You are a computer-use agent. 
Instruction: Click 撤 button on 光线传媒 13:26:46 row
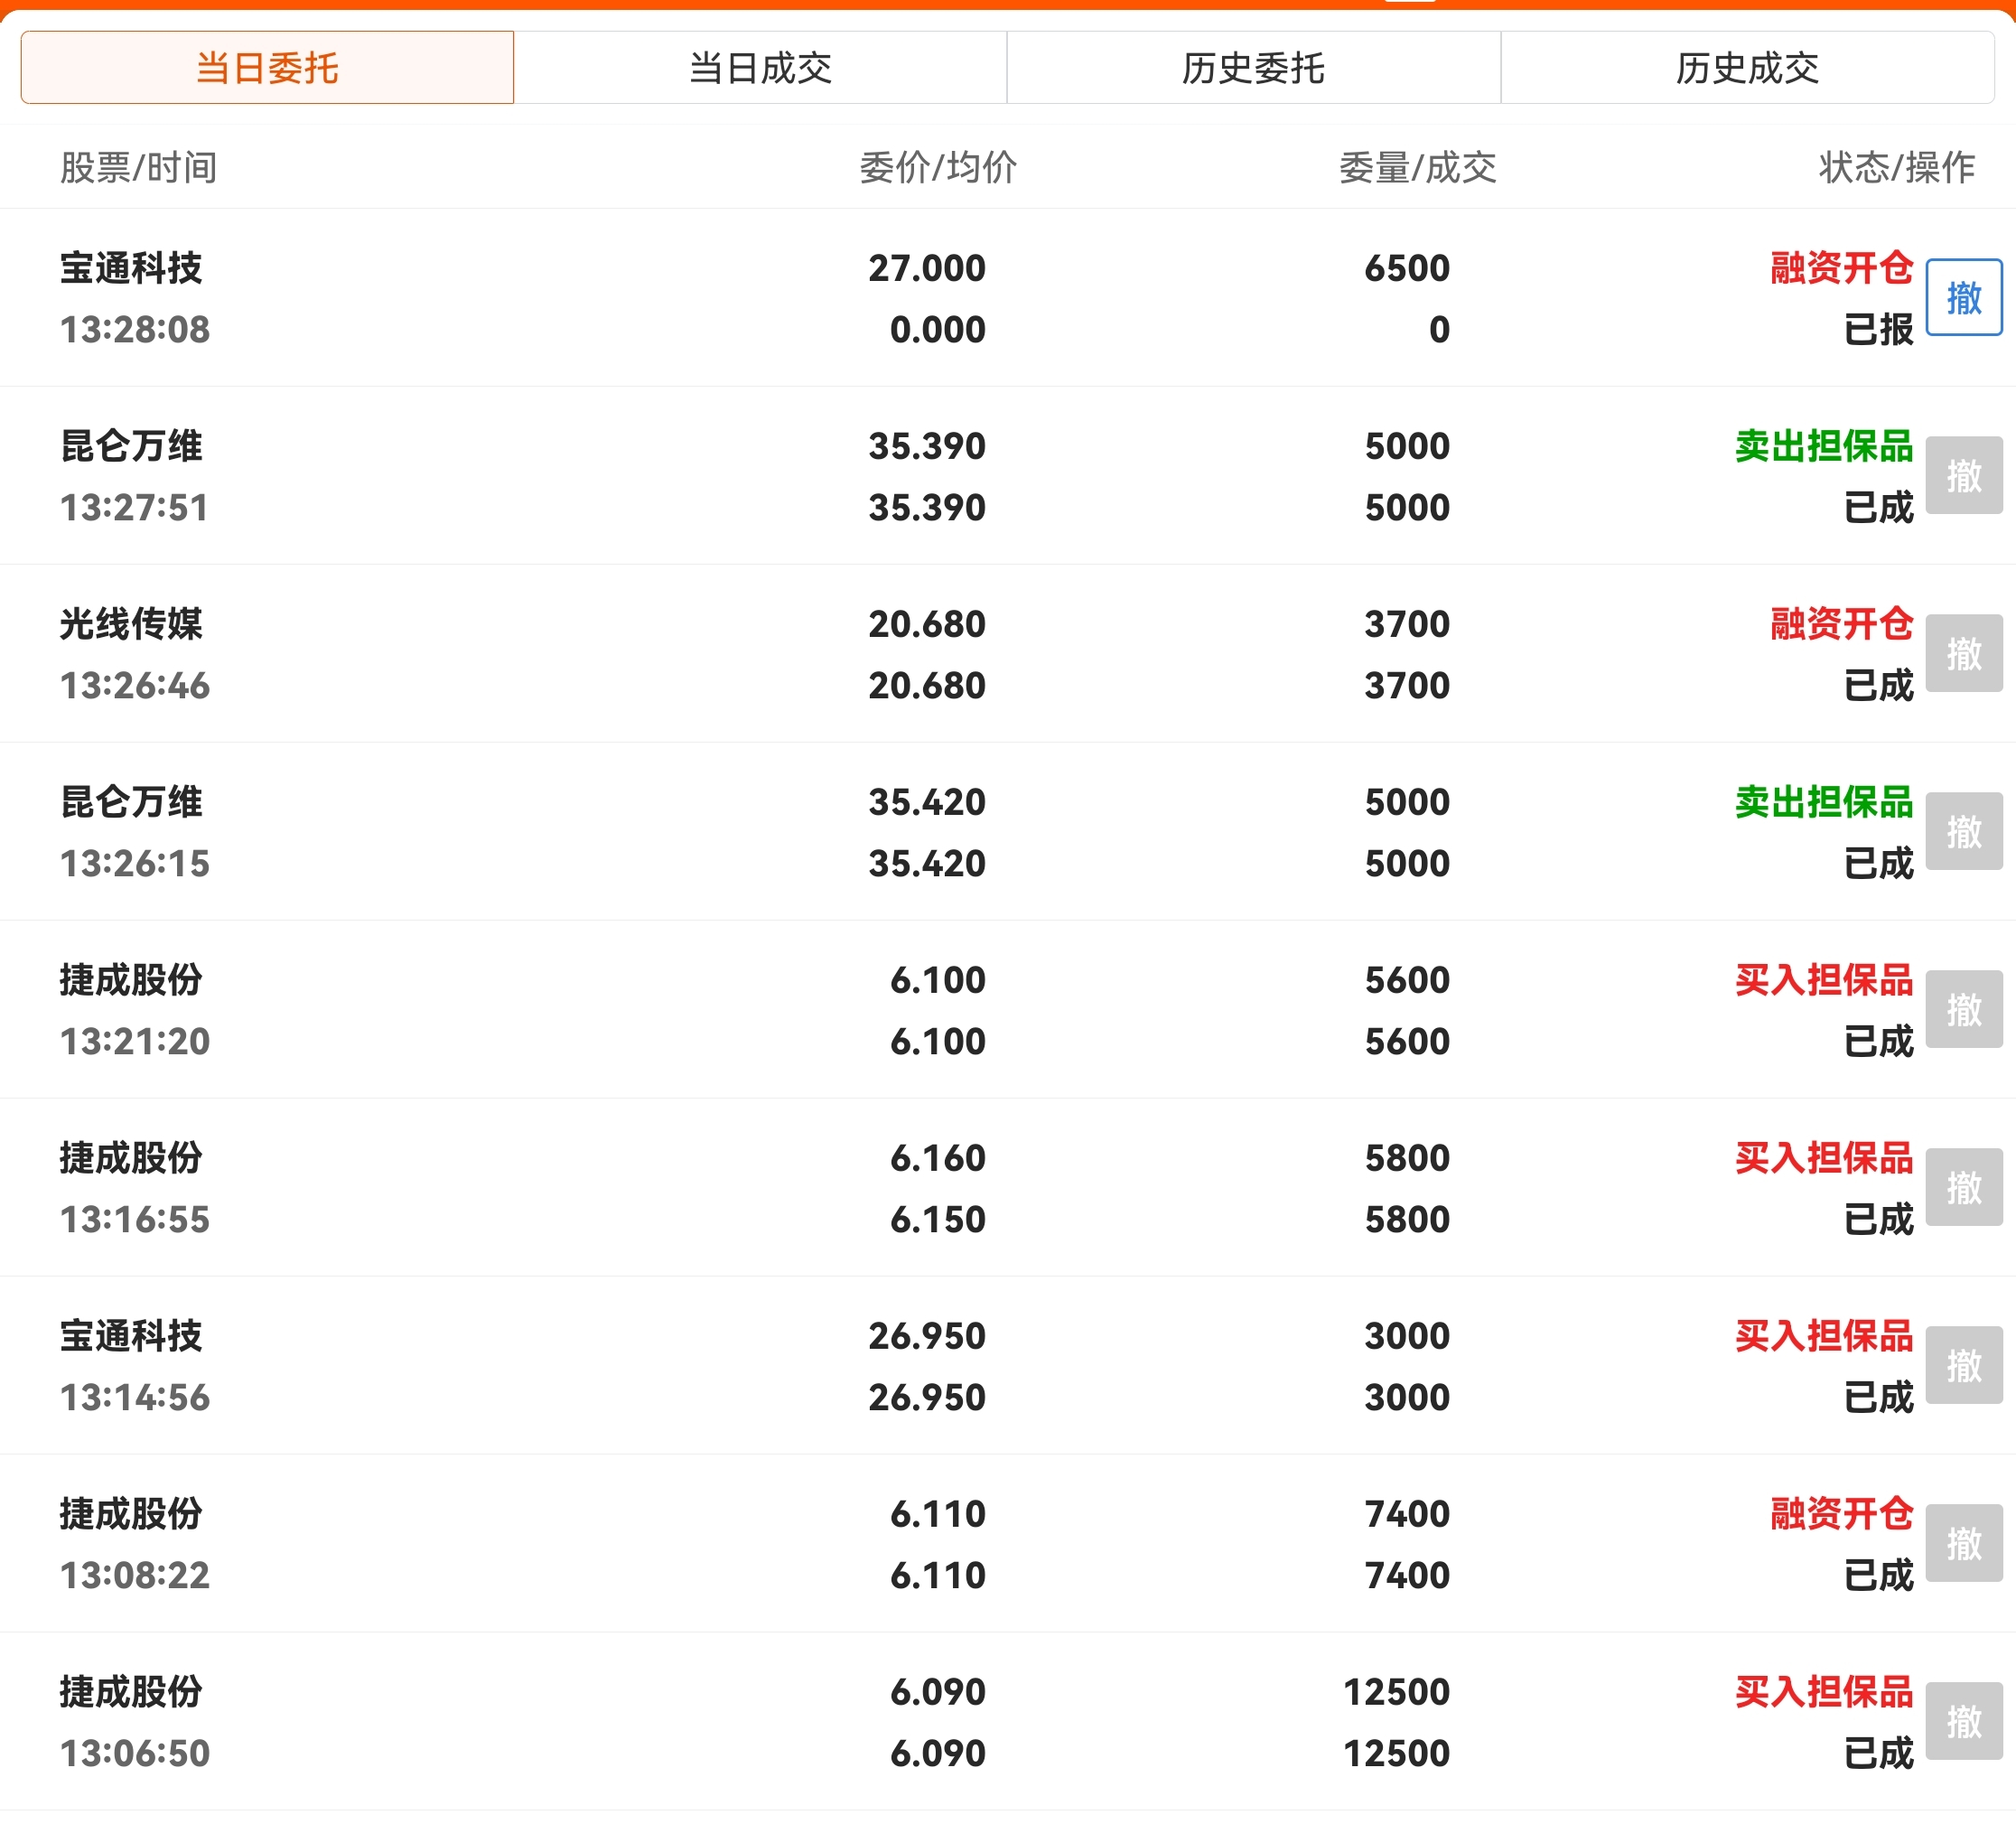[x=1964, y=653]
